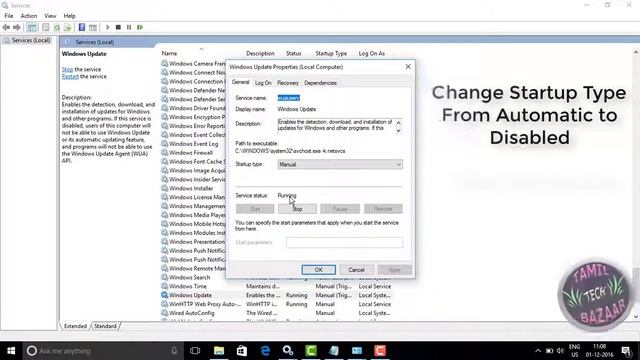Click the 'Restart' the service link
This screenshot has height=360, width=640.
coord(70,77)
